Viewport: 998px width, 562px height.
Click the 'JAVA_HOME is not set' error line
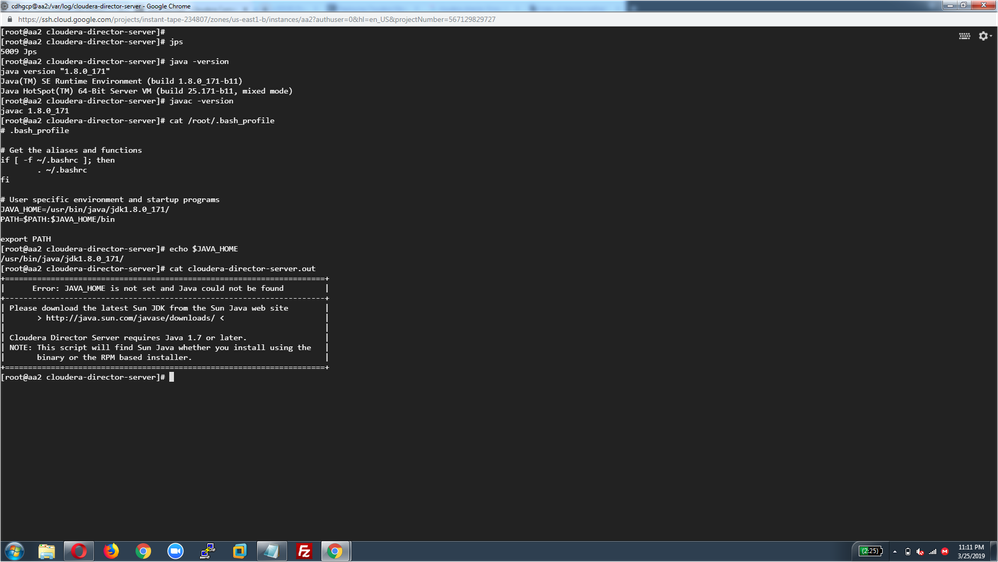point(158,288)
